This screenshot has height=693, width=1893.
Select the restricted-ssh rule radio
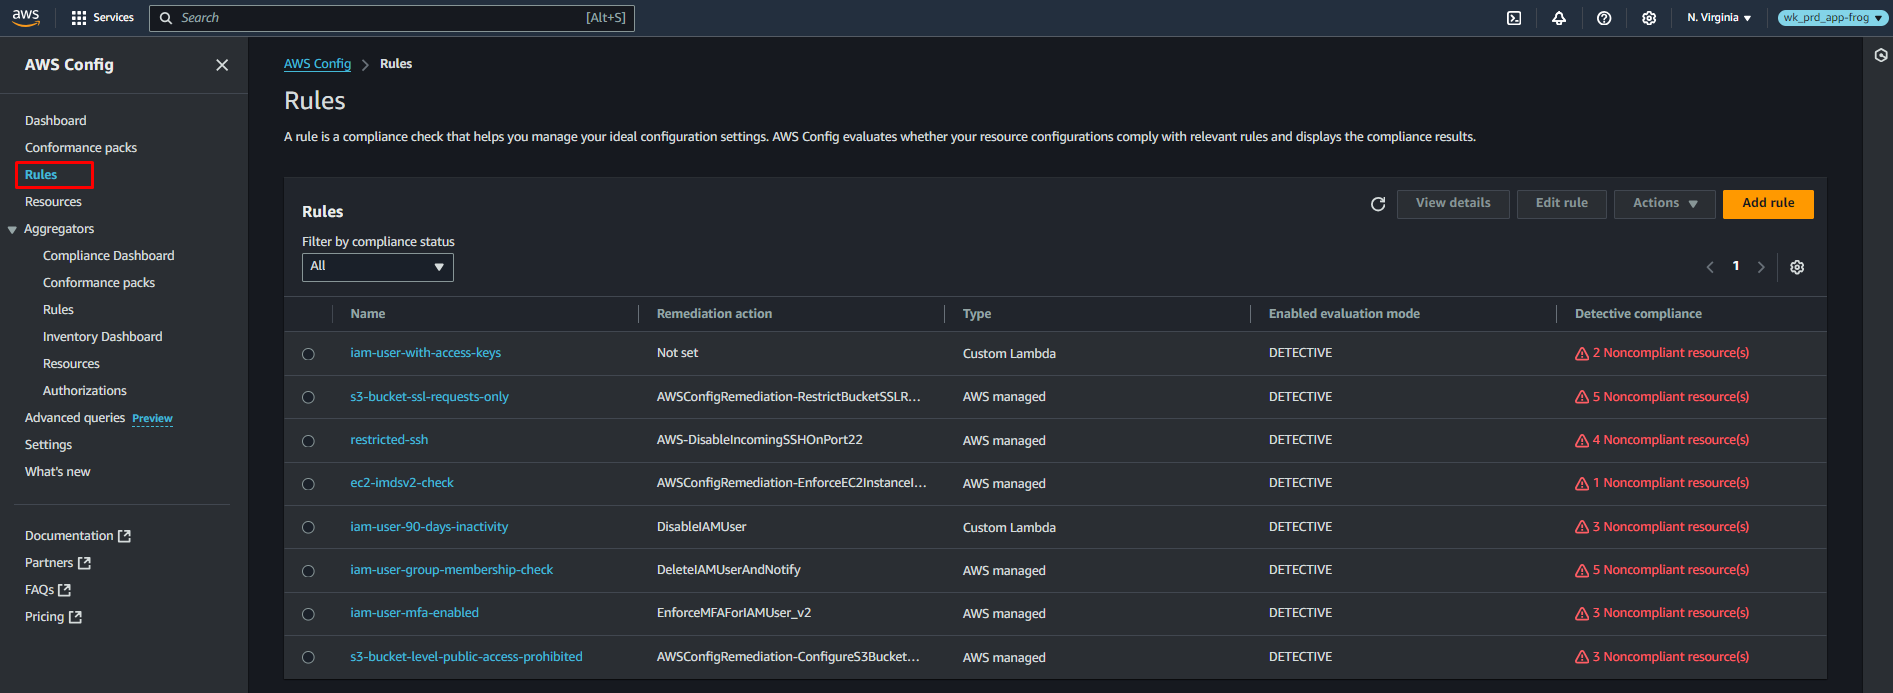tap(308, 441)
